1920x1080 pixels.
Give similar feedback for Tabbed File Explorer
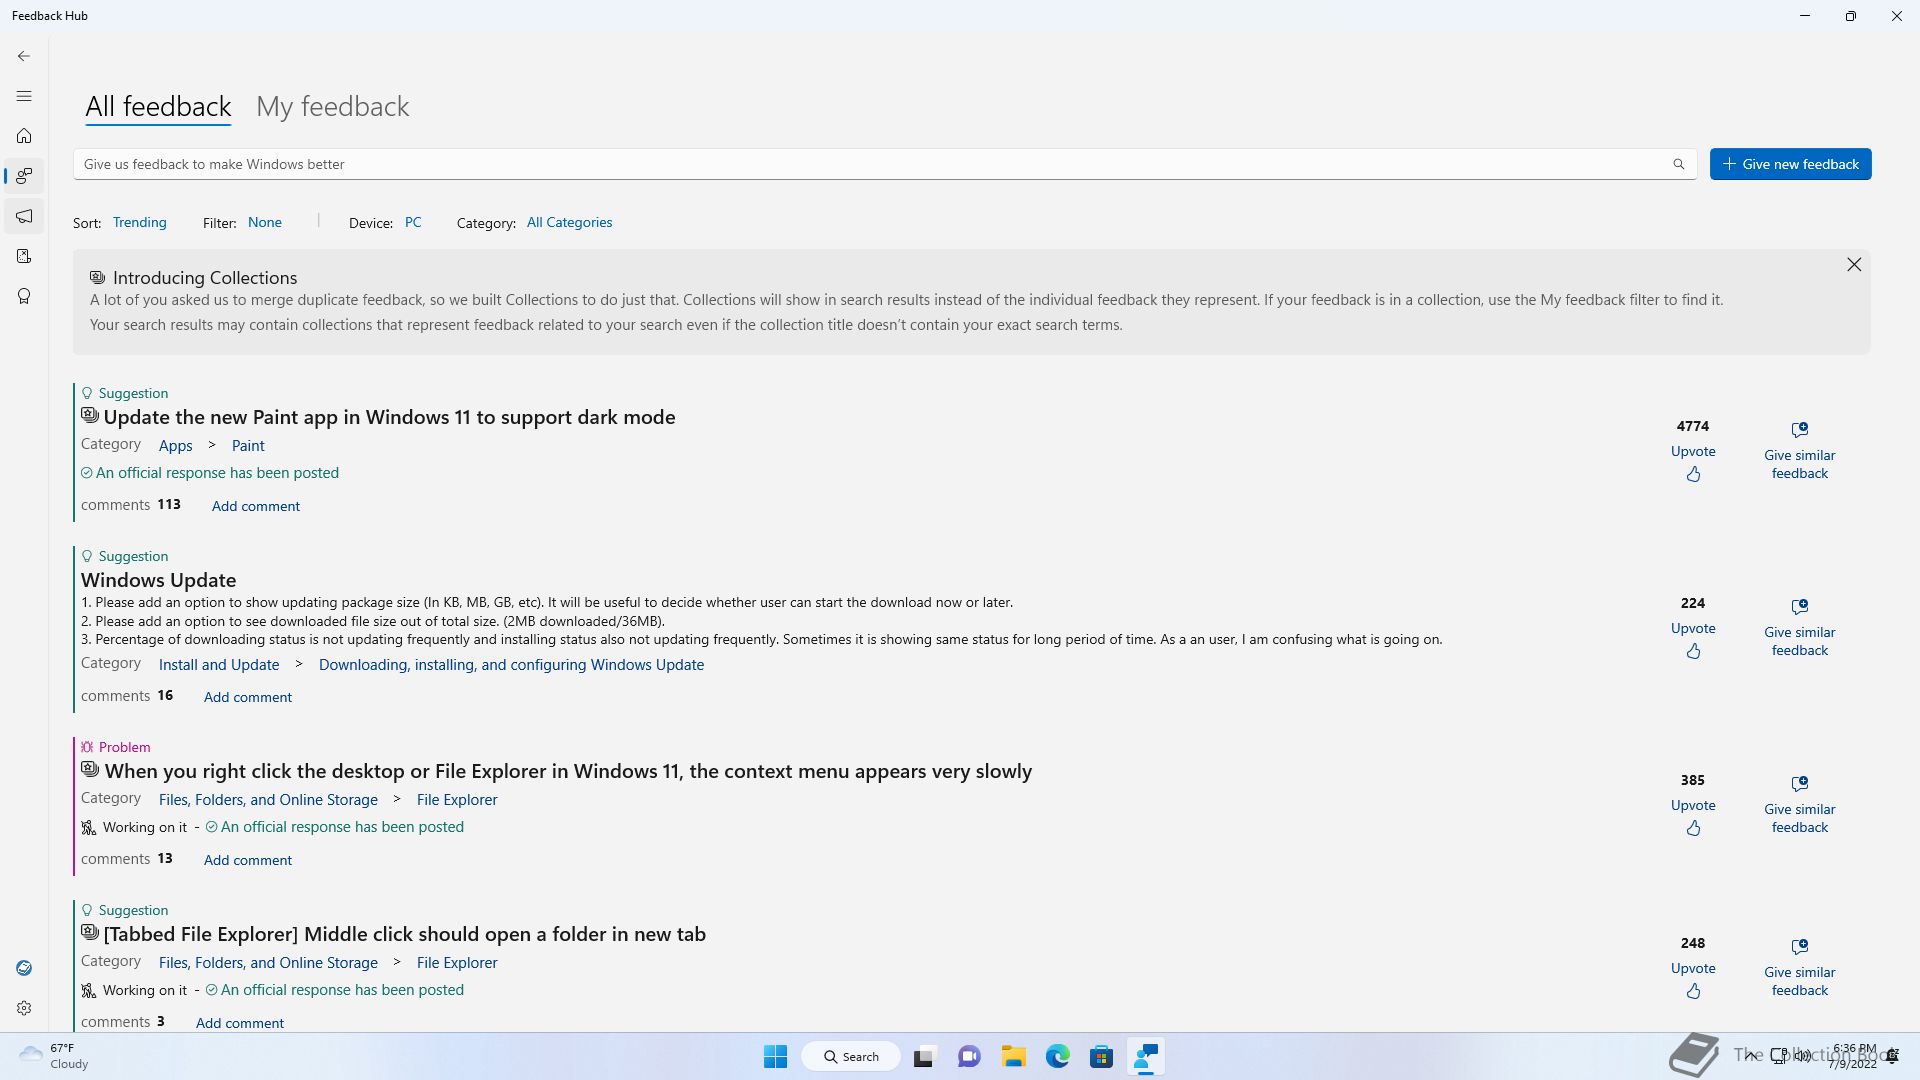[x=1800, y=968]
